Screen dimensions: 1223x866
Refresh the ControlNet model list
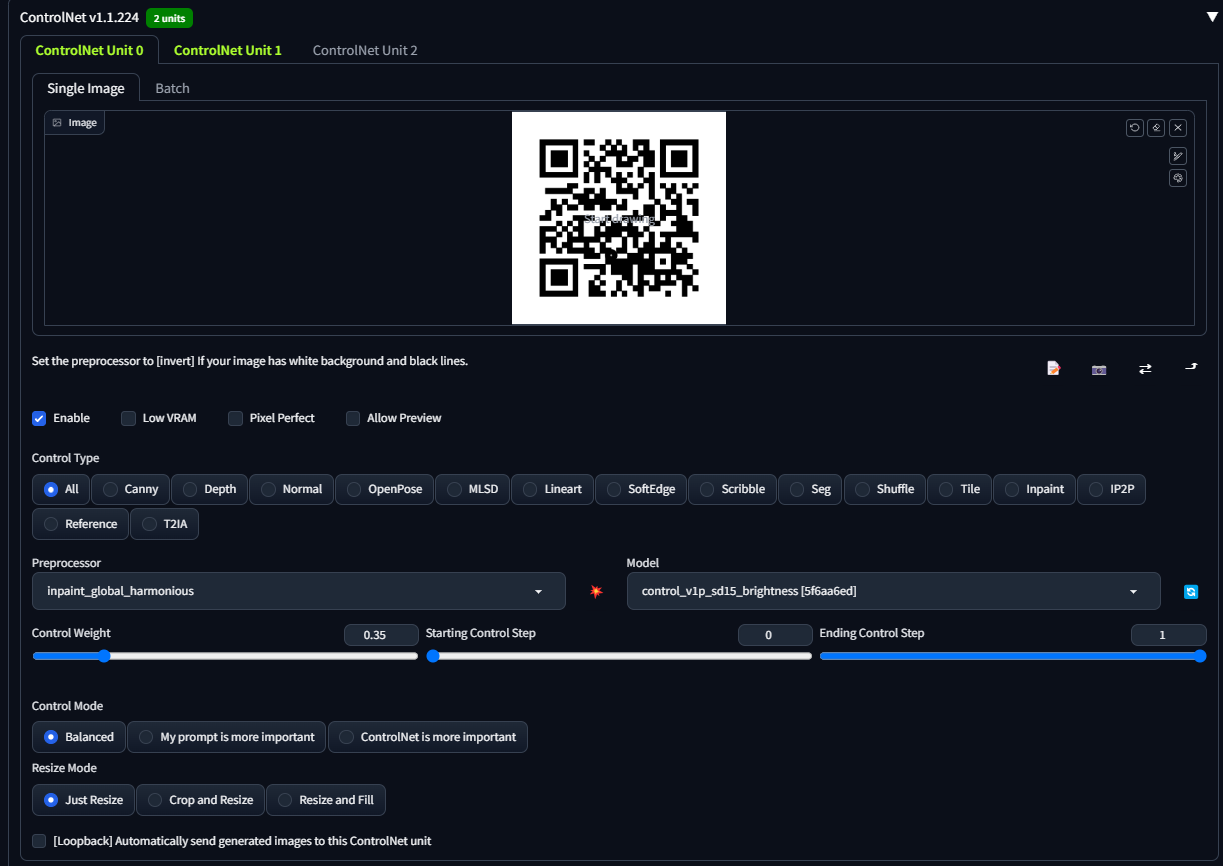(x=1190, y=591)
